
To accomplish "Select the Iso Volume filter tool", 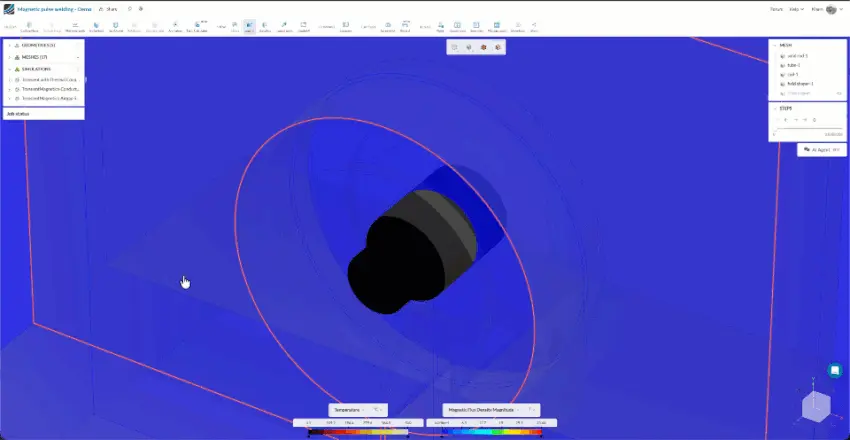I will click(x=116, y=27).
